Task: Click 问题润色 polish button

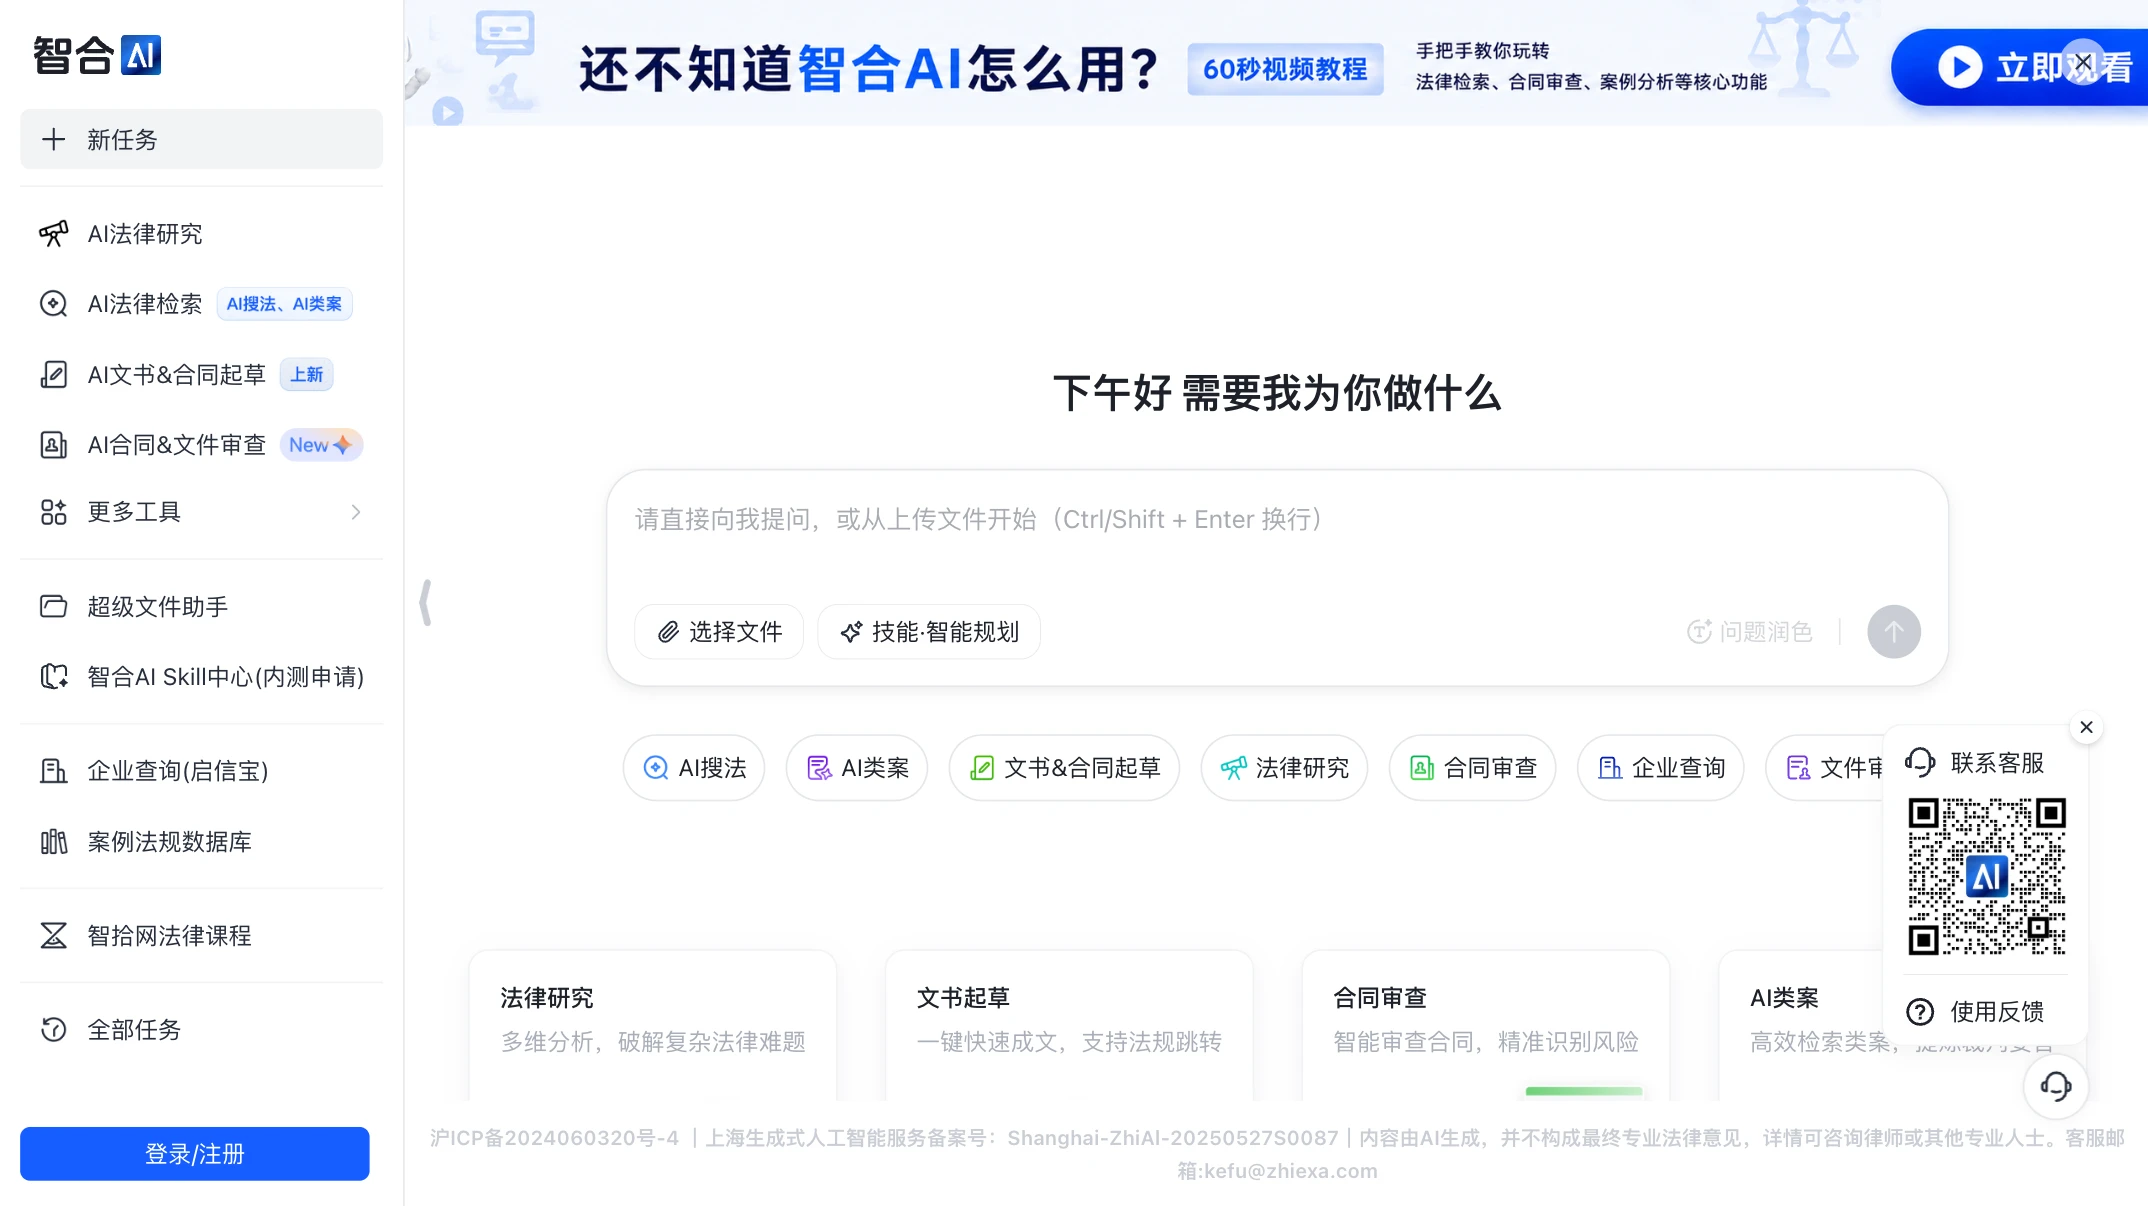Action: click(x=1750, y=632)
